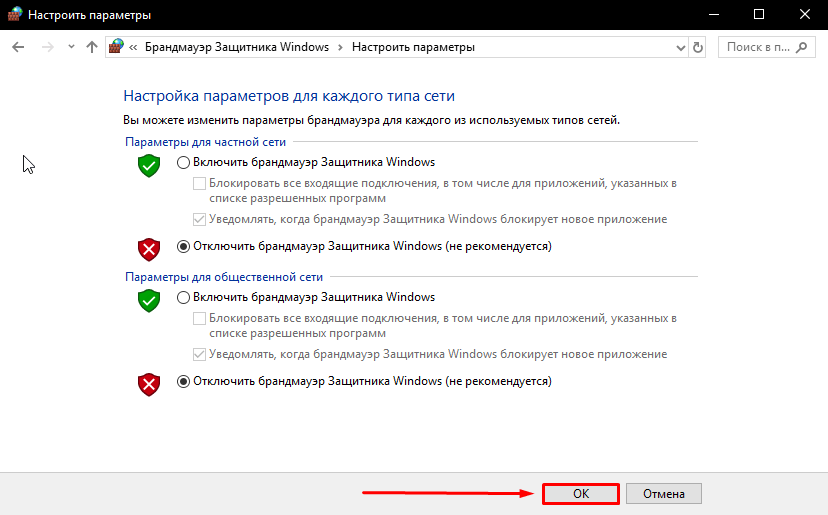Screen dimensions: 828x515
Task: Click the Отмена button
Action: (x=664, y=493)
